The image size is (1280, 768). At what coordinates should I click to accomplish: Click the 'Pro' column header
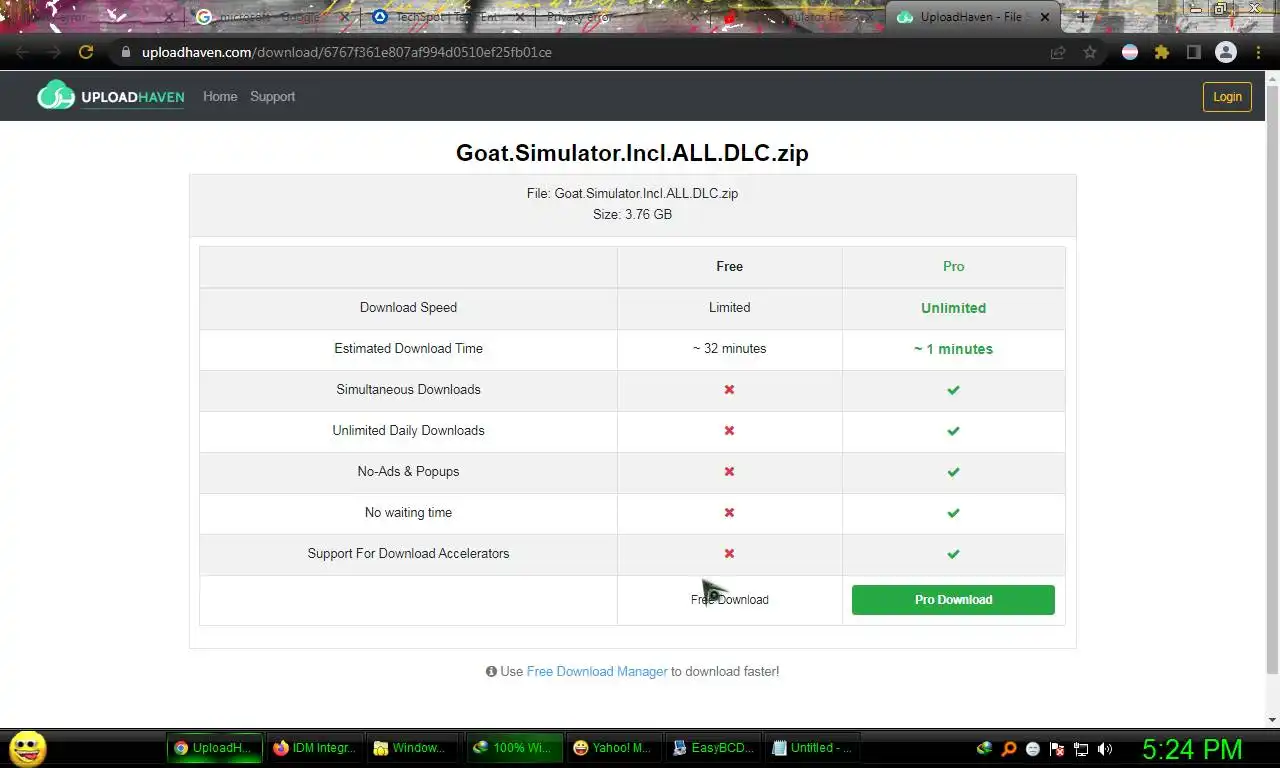[x=953, y=266]
